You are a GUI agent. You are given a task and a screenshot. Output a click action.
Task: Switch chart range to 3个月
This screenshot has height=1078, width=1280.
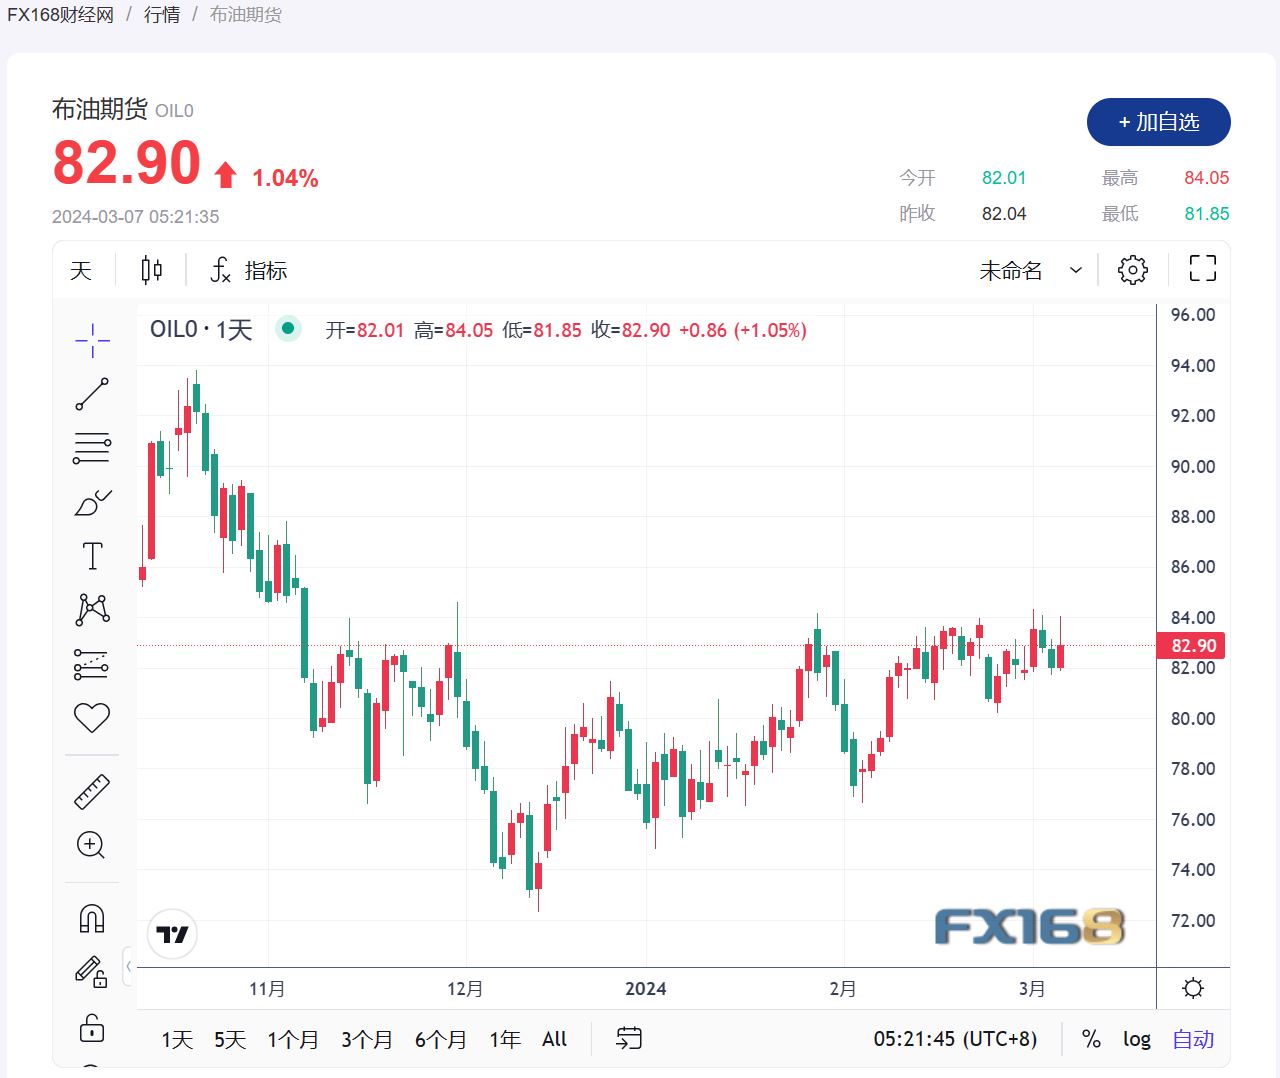click(366, 1039)
